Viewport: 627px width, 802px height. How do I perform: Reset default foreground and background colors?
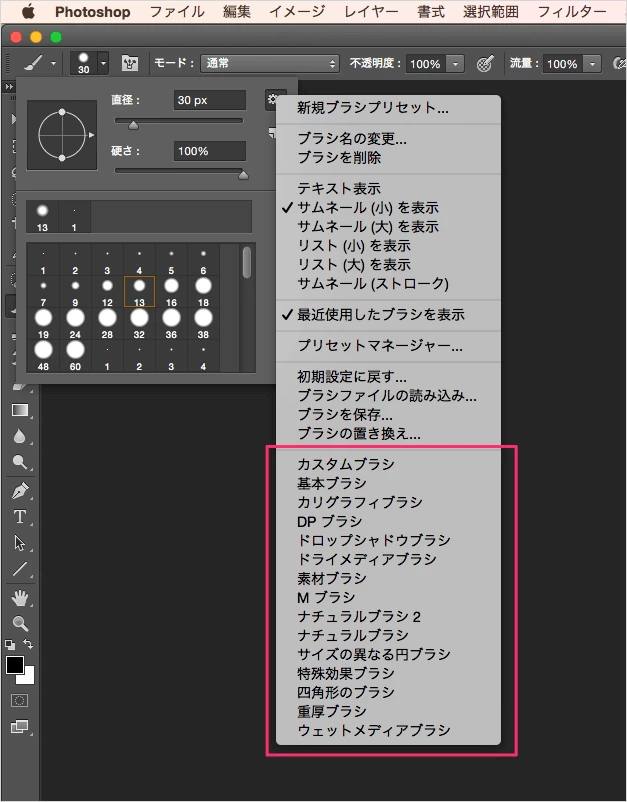[10, 644]
